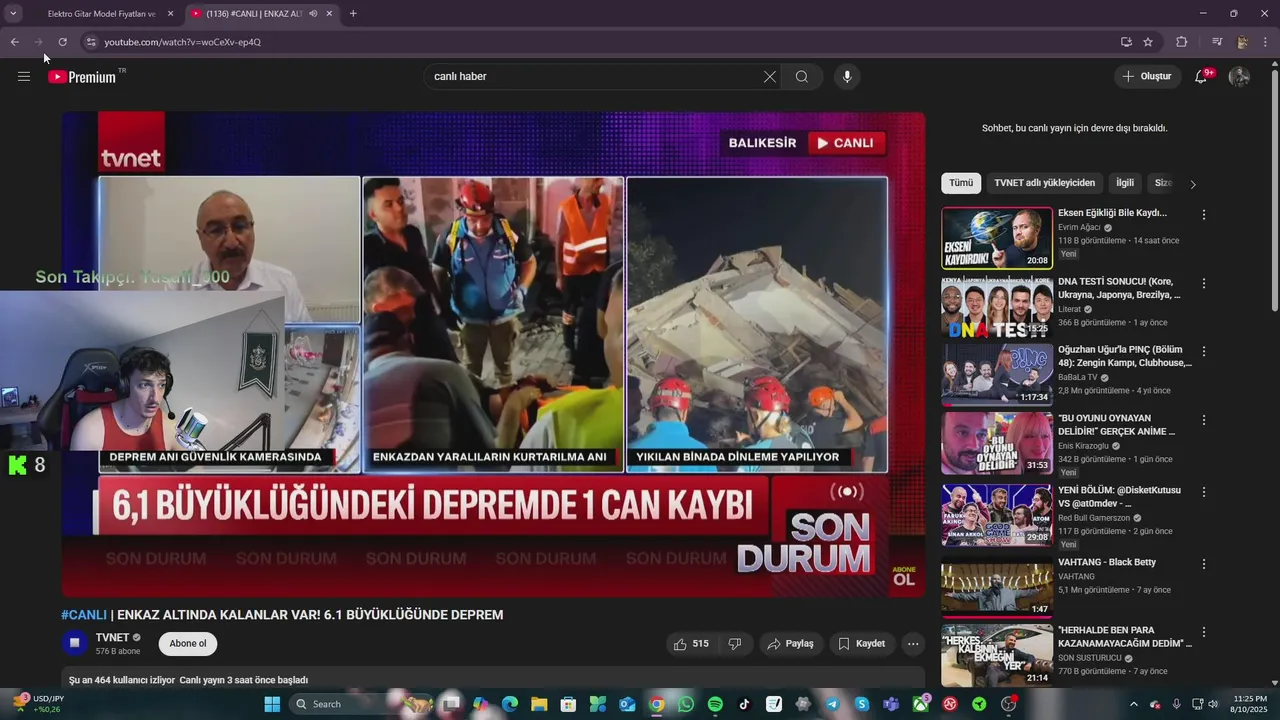
Task: Select the Tümü filter chip
Action: pyautogui.click(x=961, y=183)
